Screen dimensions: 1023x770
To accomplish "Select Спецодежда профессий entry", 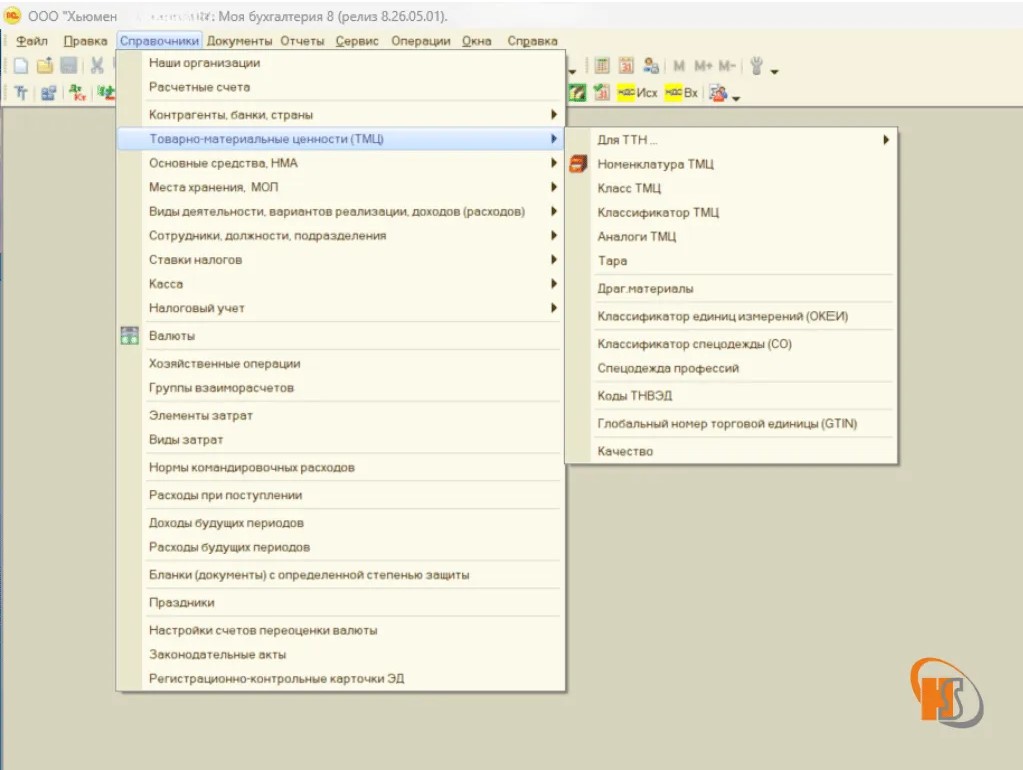I will click(731, 368).
